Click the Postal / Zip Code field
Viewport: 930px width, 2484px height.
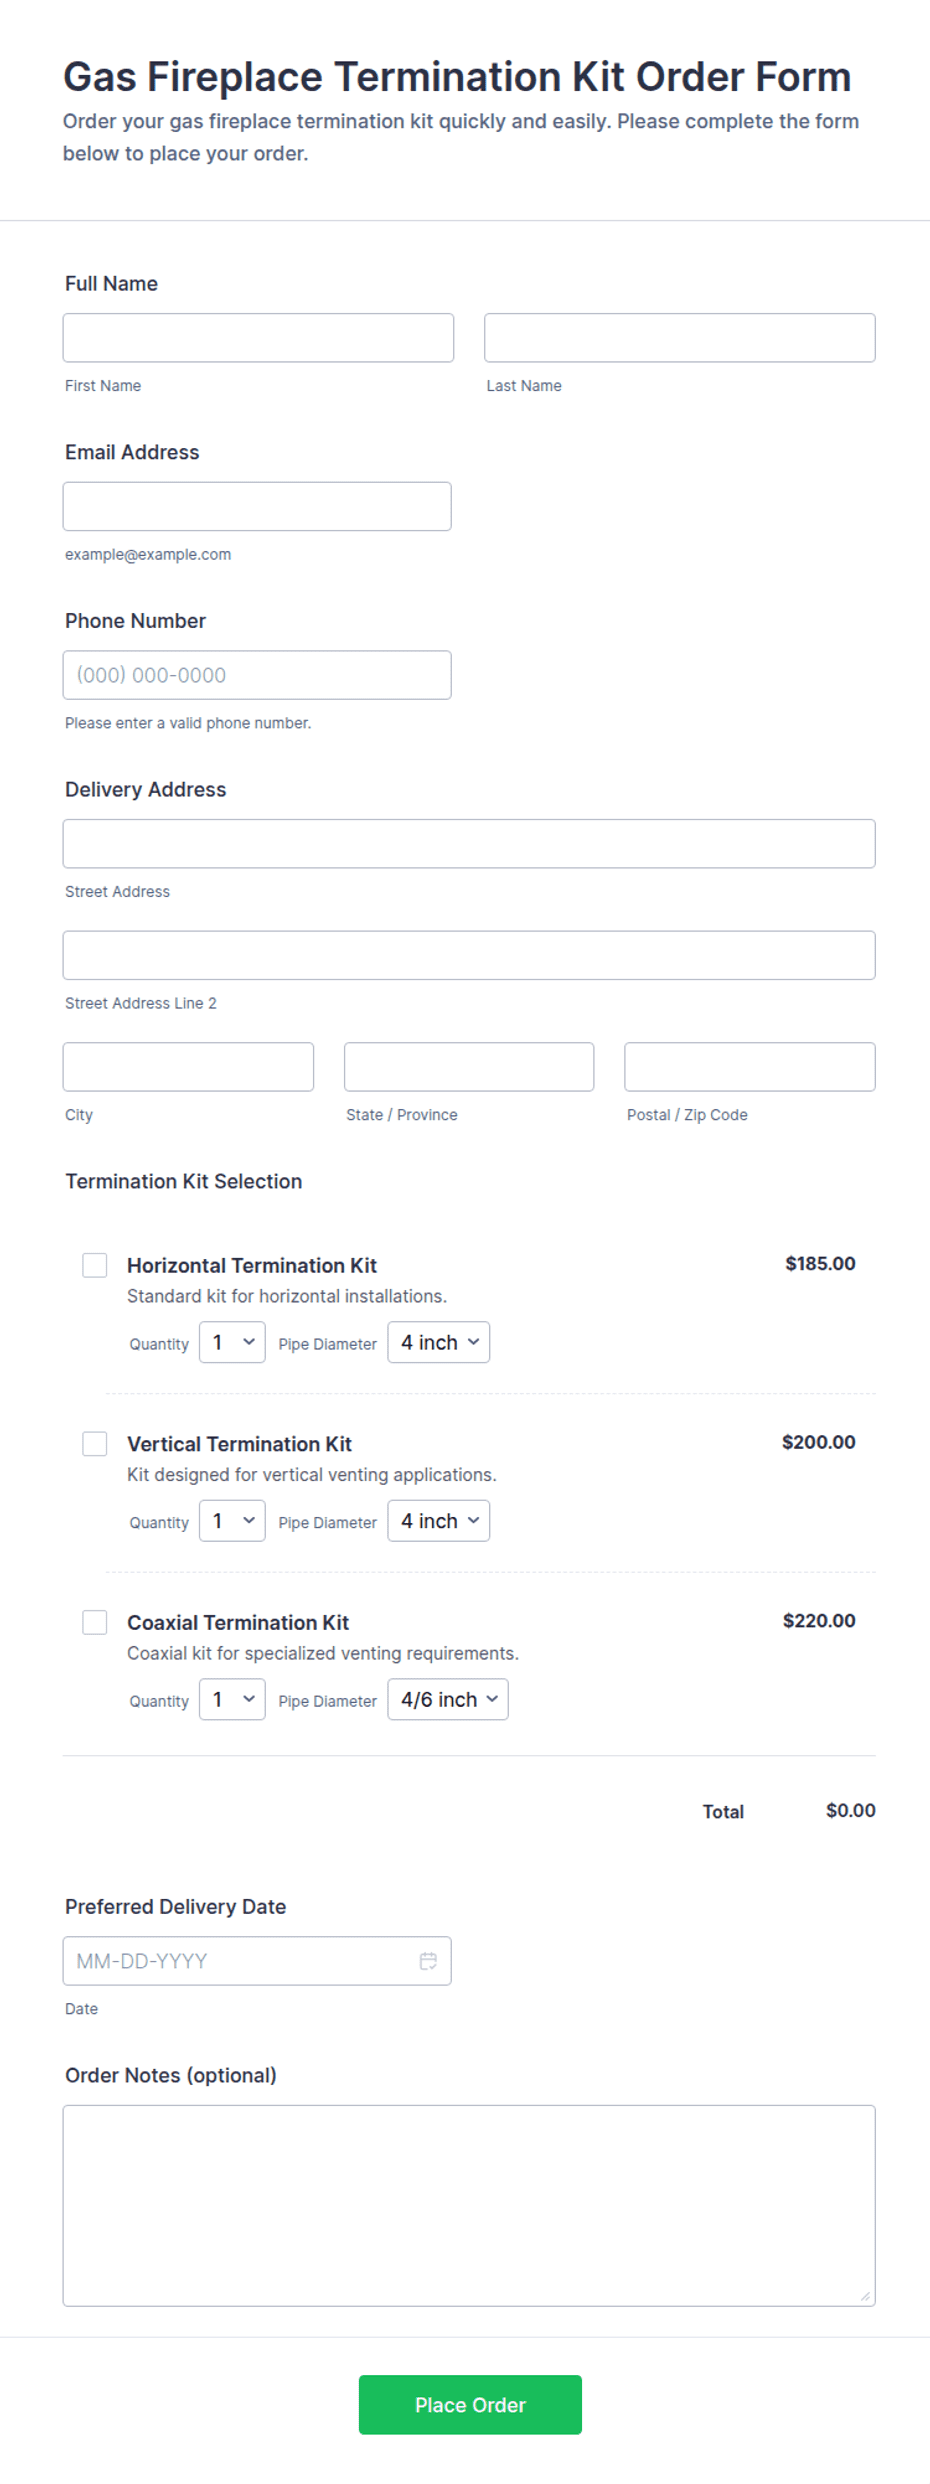(x=750, y=1067)
